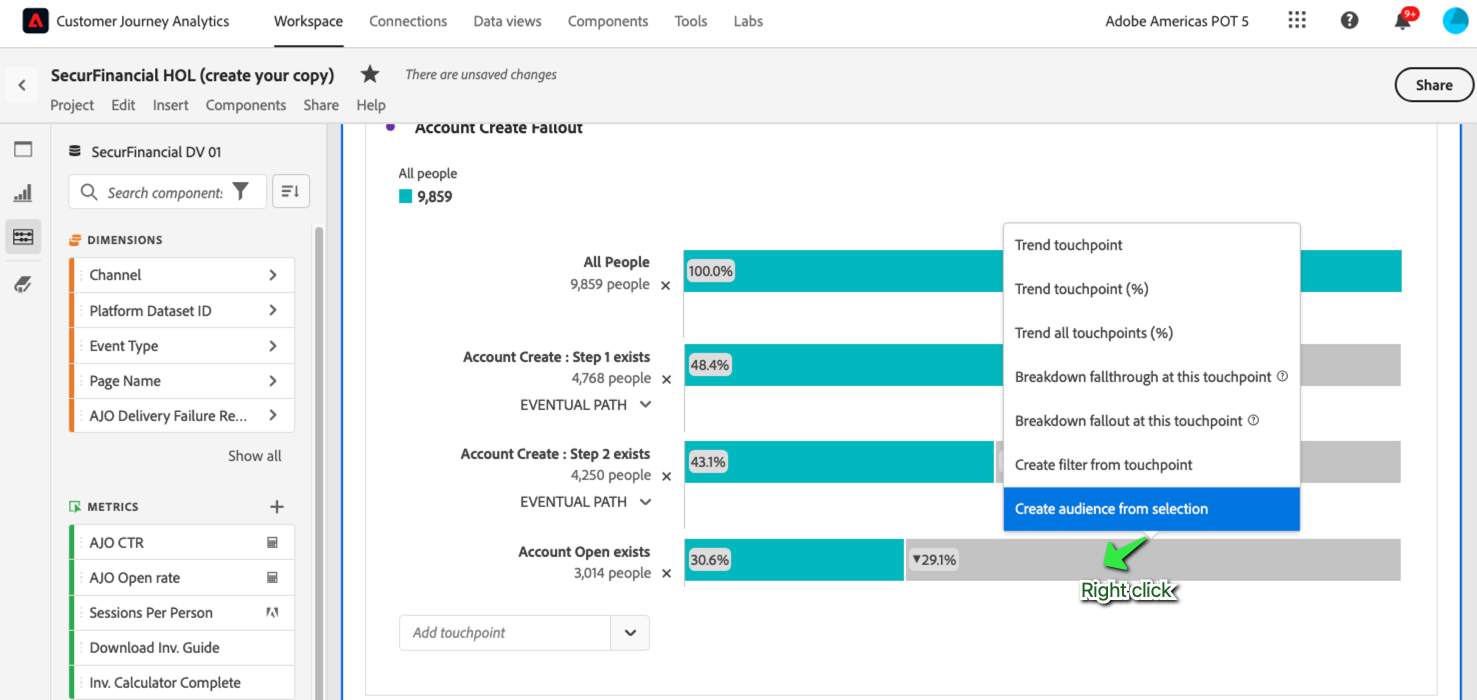
Task: Open the Panels icon in left rail
Action: pos(23,150)
